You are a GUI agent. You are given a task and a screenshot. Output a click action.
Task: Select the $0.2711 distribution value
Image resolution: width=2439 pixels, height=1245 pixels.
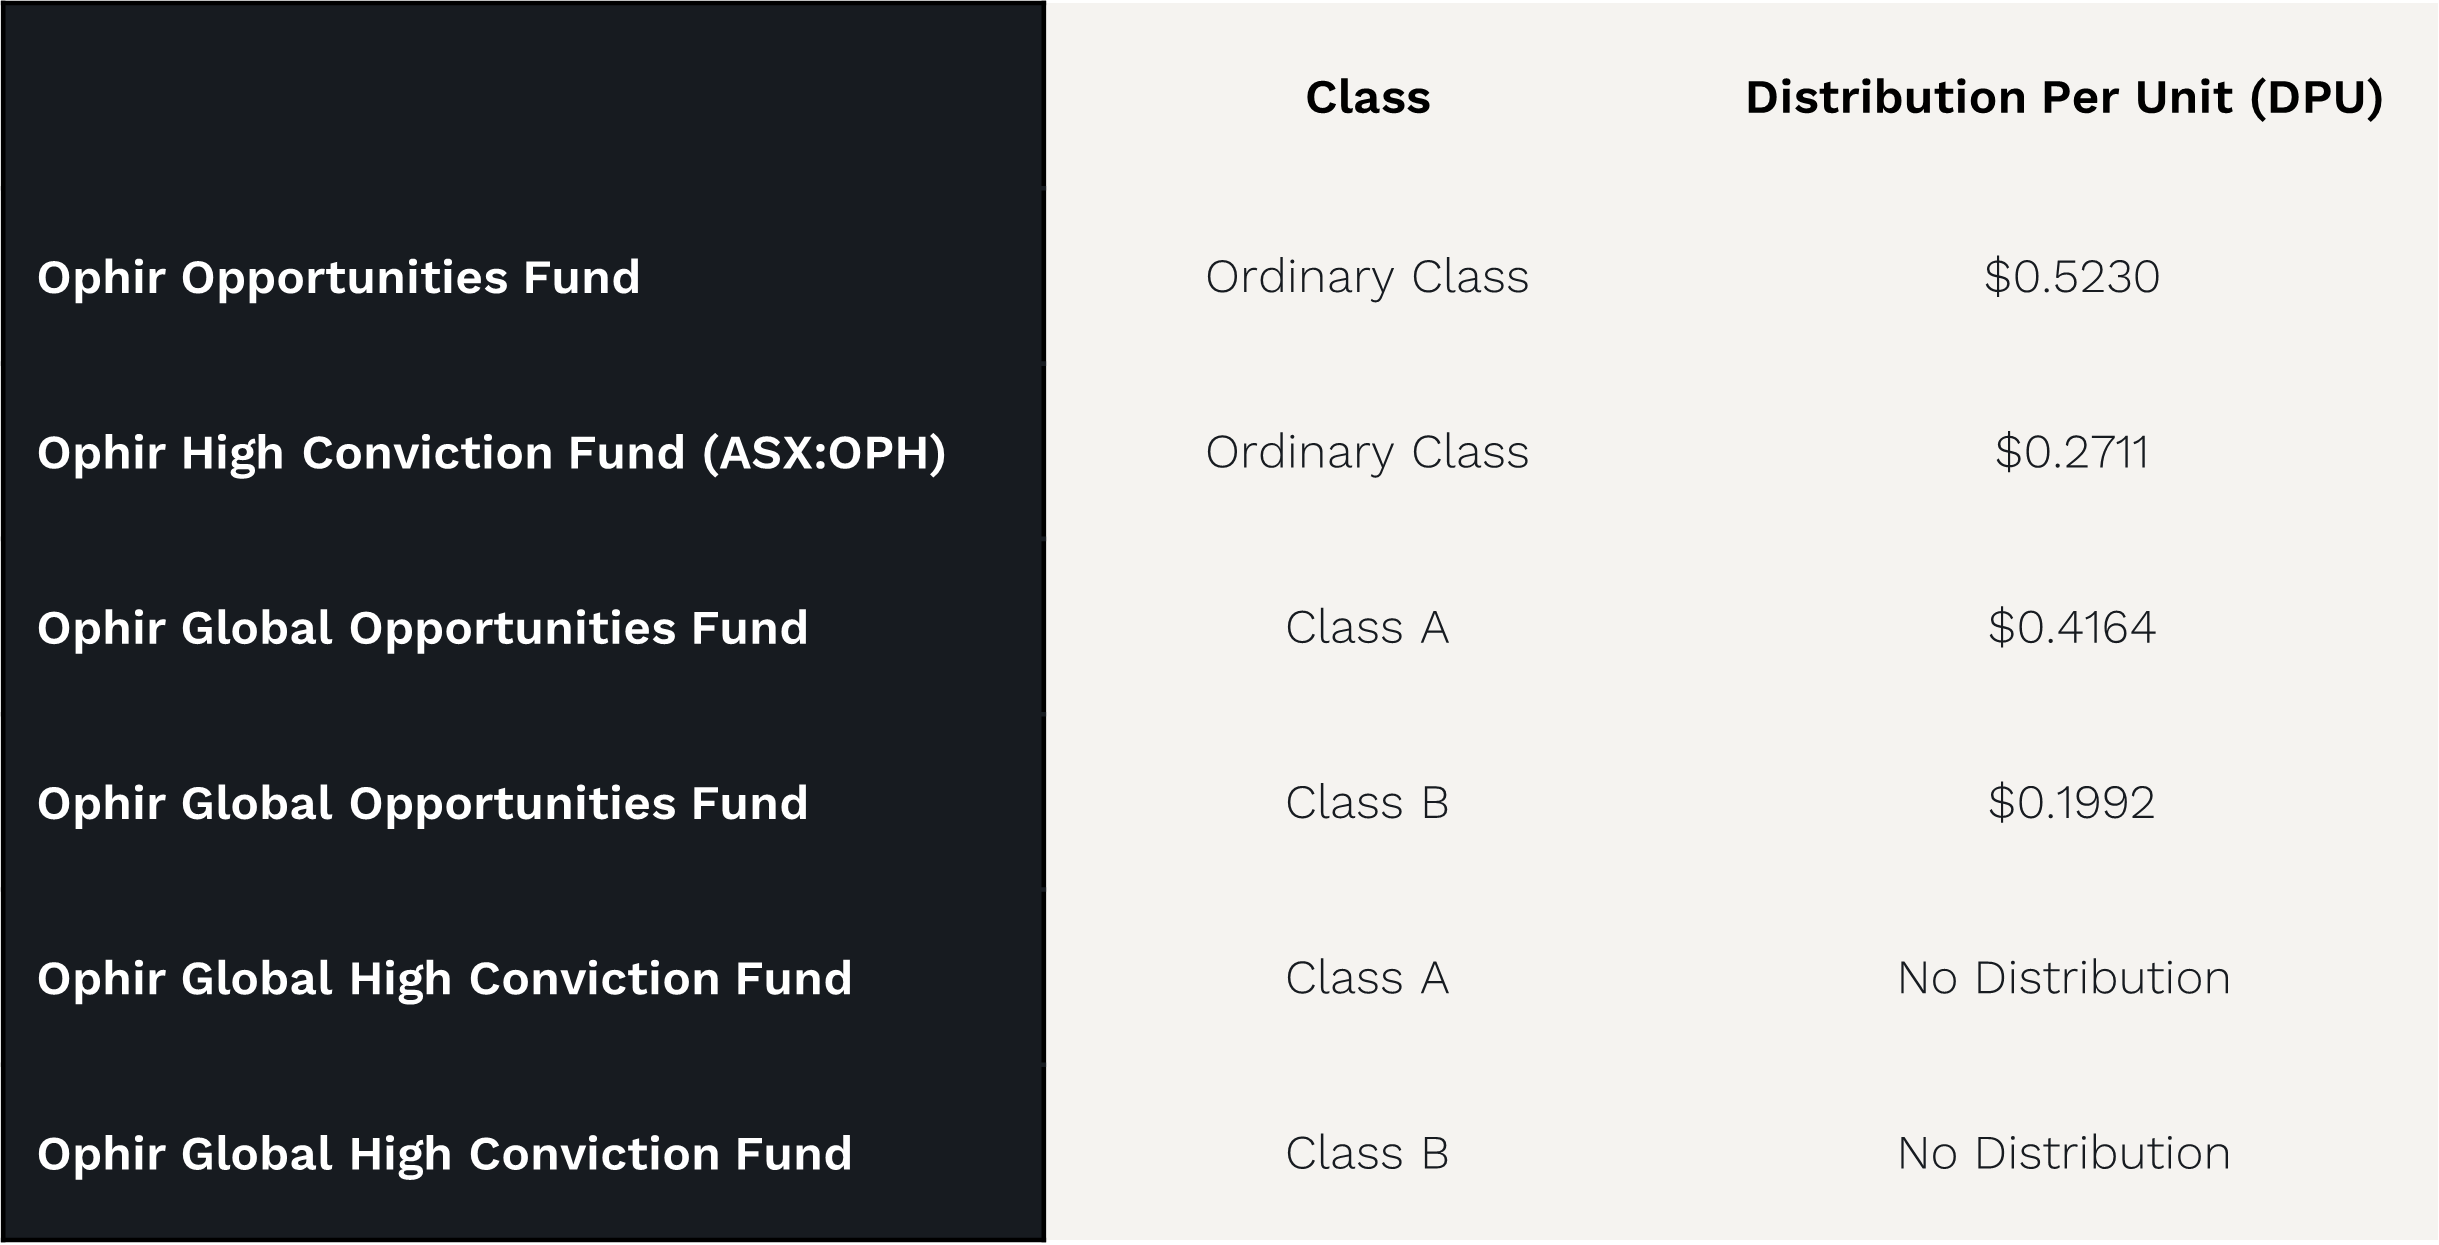point(2072,452)
